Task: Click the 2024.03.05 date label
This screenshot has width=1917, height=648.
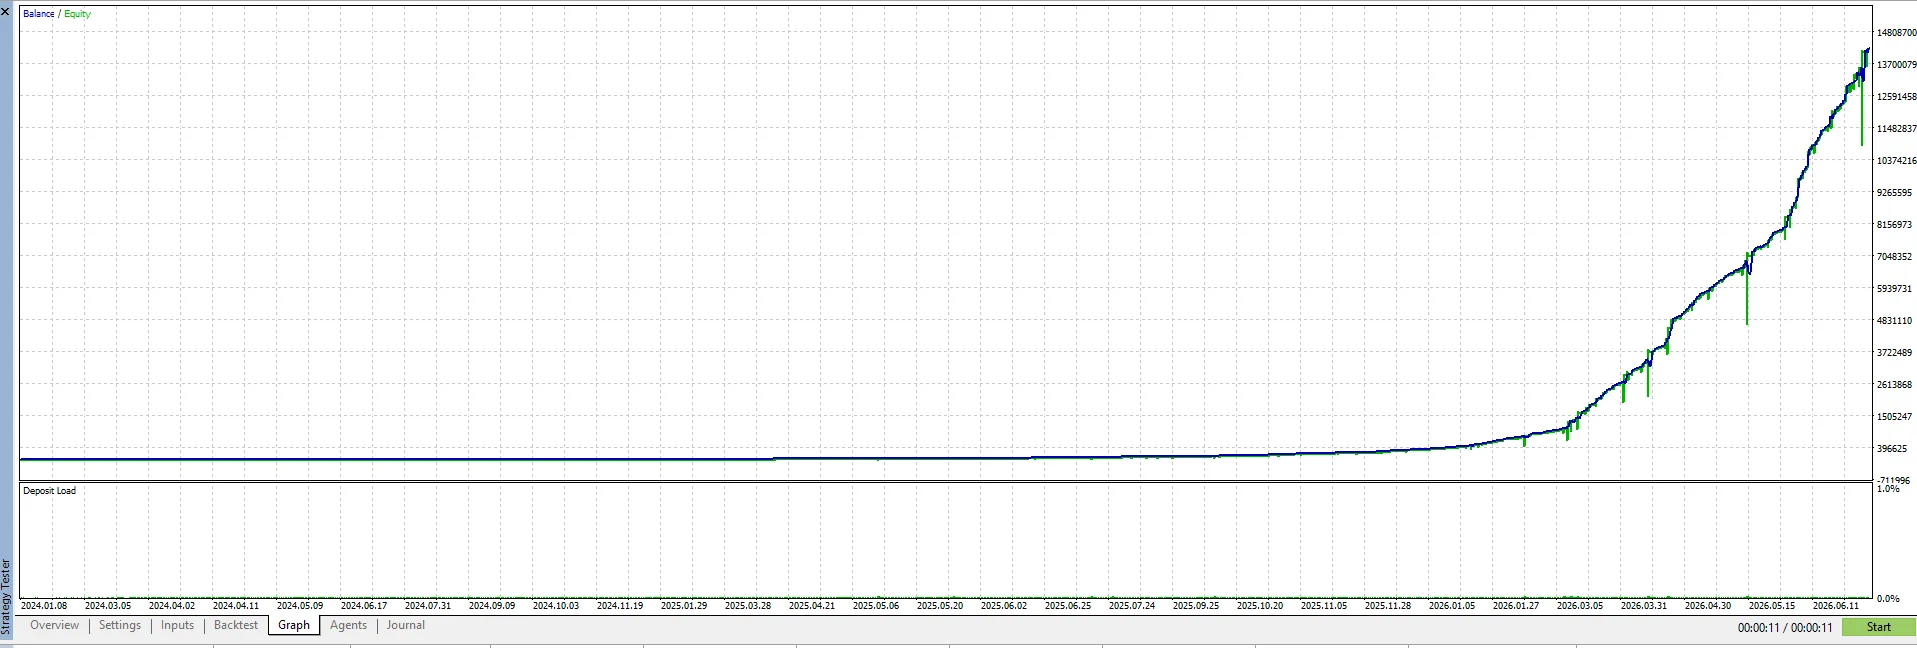Action: tap(108, 606)
